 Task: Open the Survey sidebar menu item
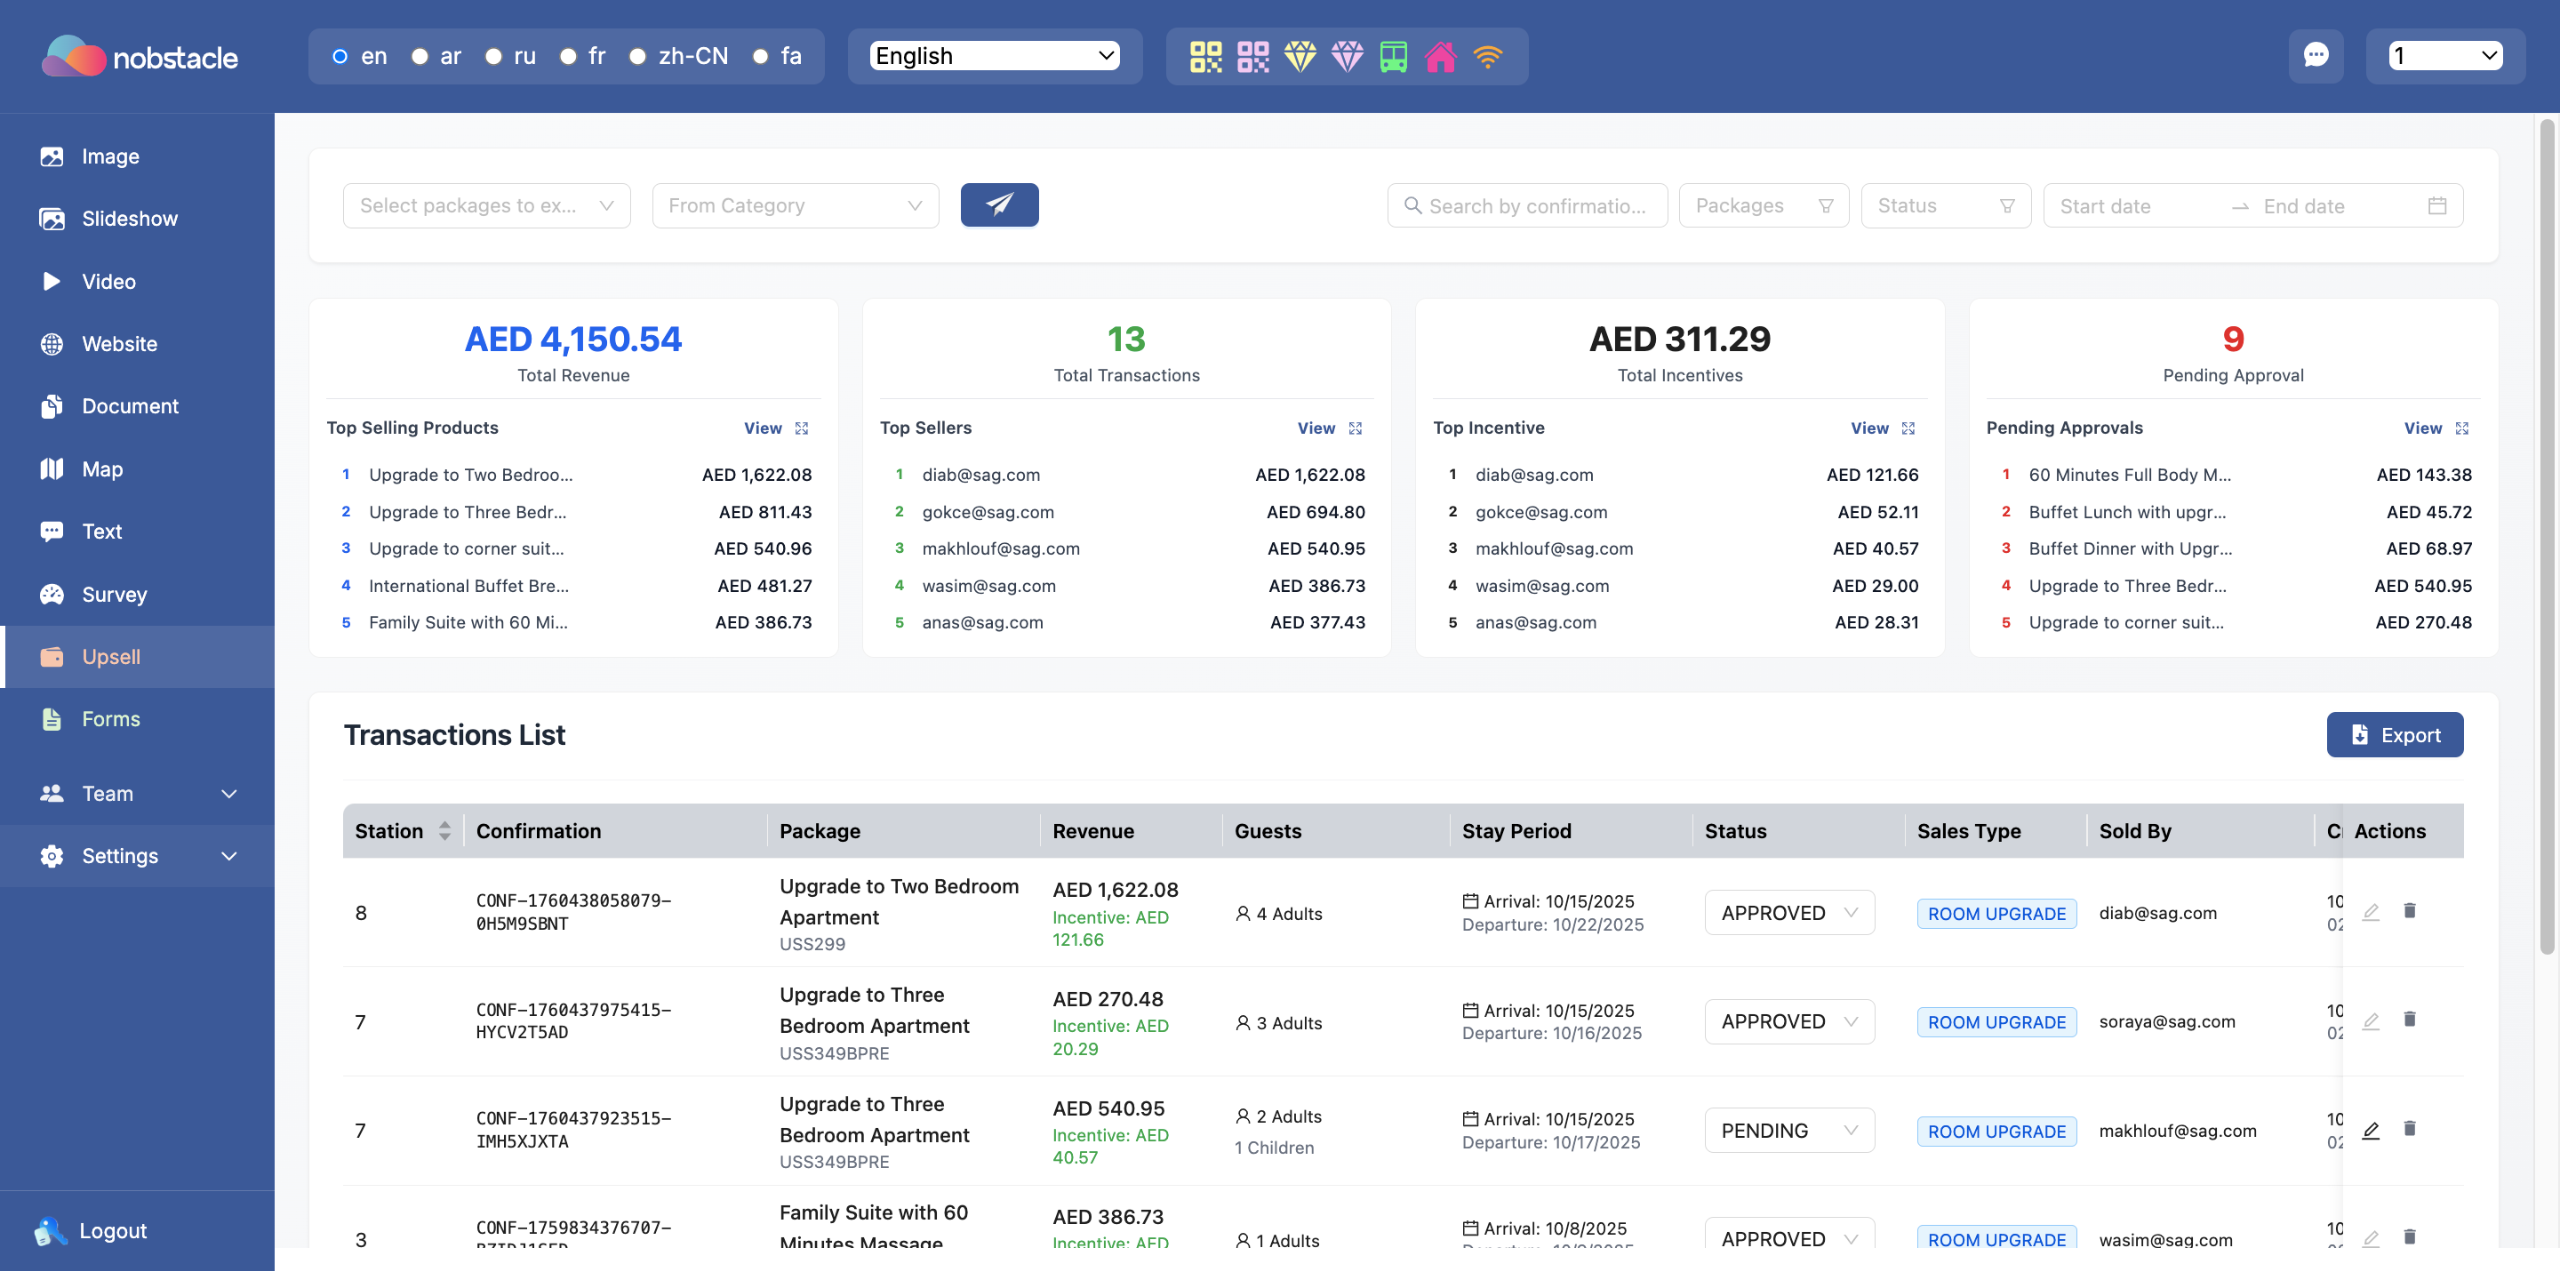pos(114,594)
